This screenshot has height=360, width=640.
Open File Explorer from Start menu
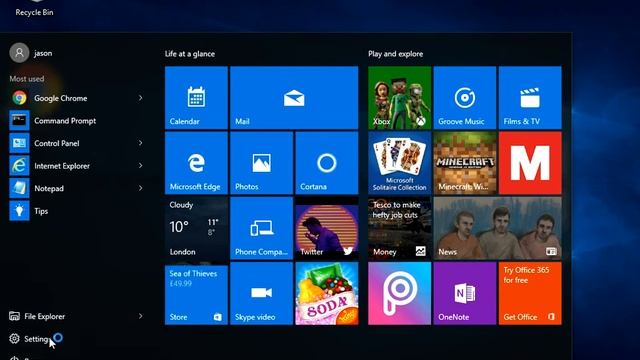78,316
